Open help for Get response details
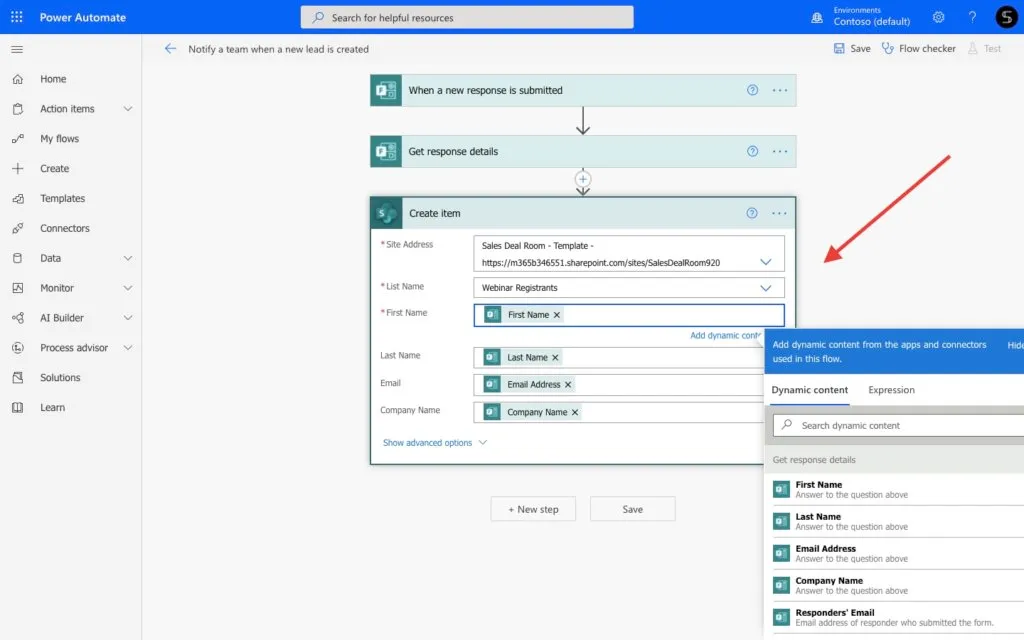This screenshot has height=640, width=1024. (752, 152)
